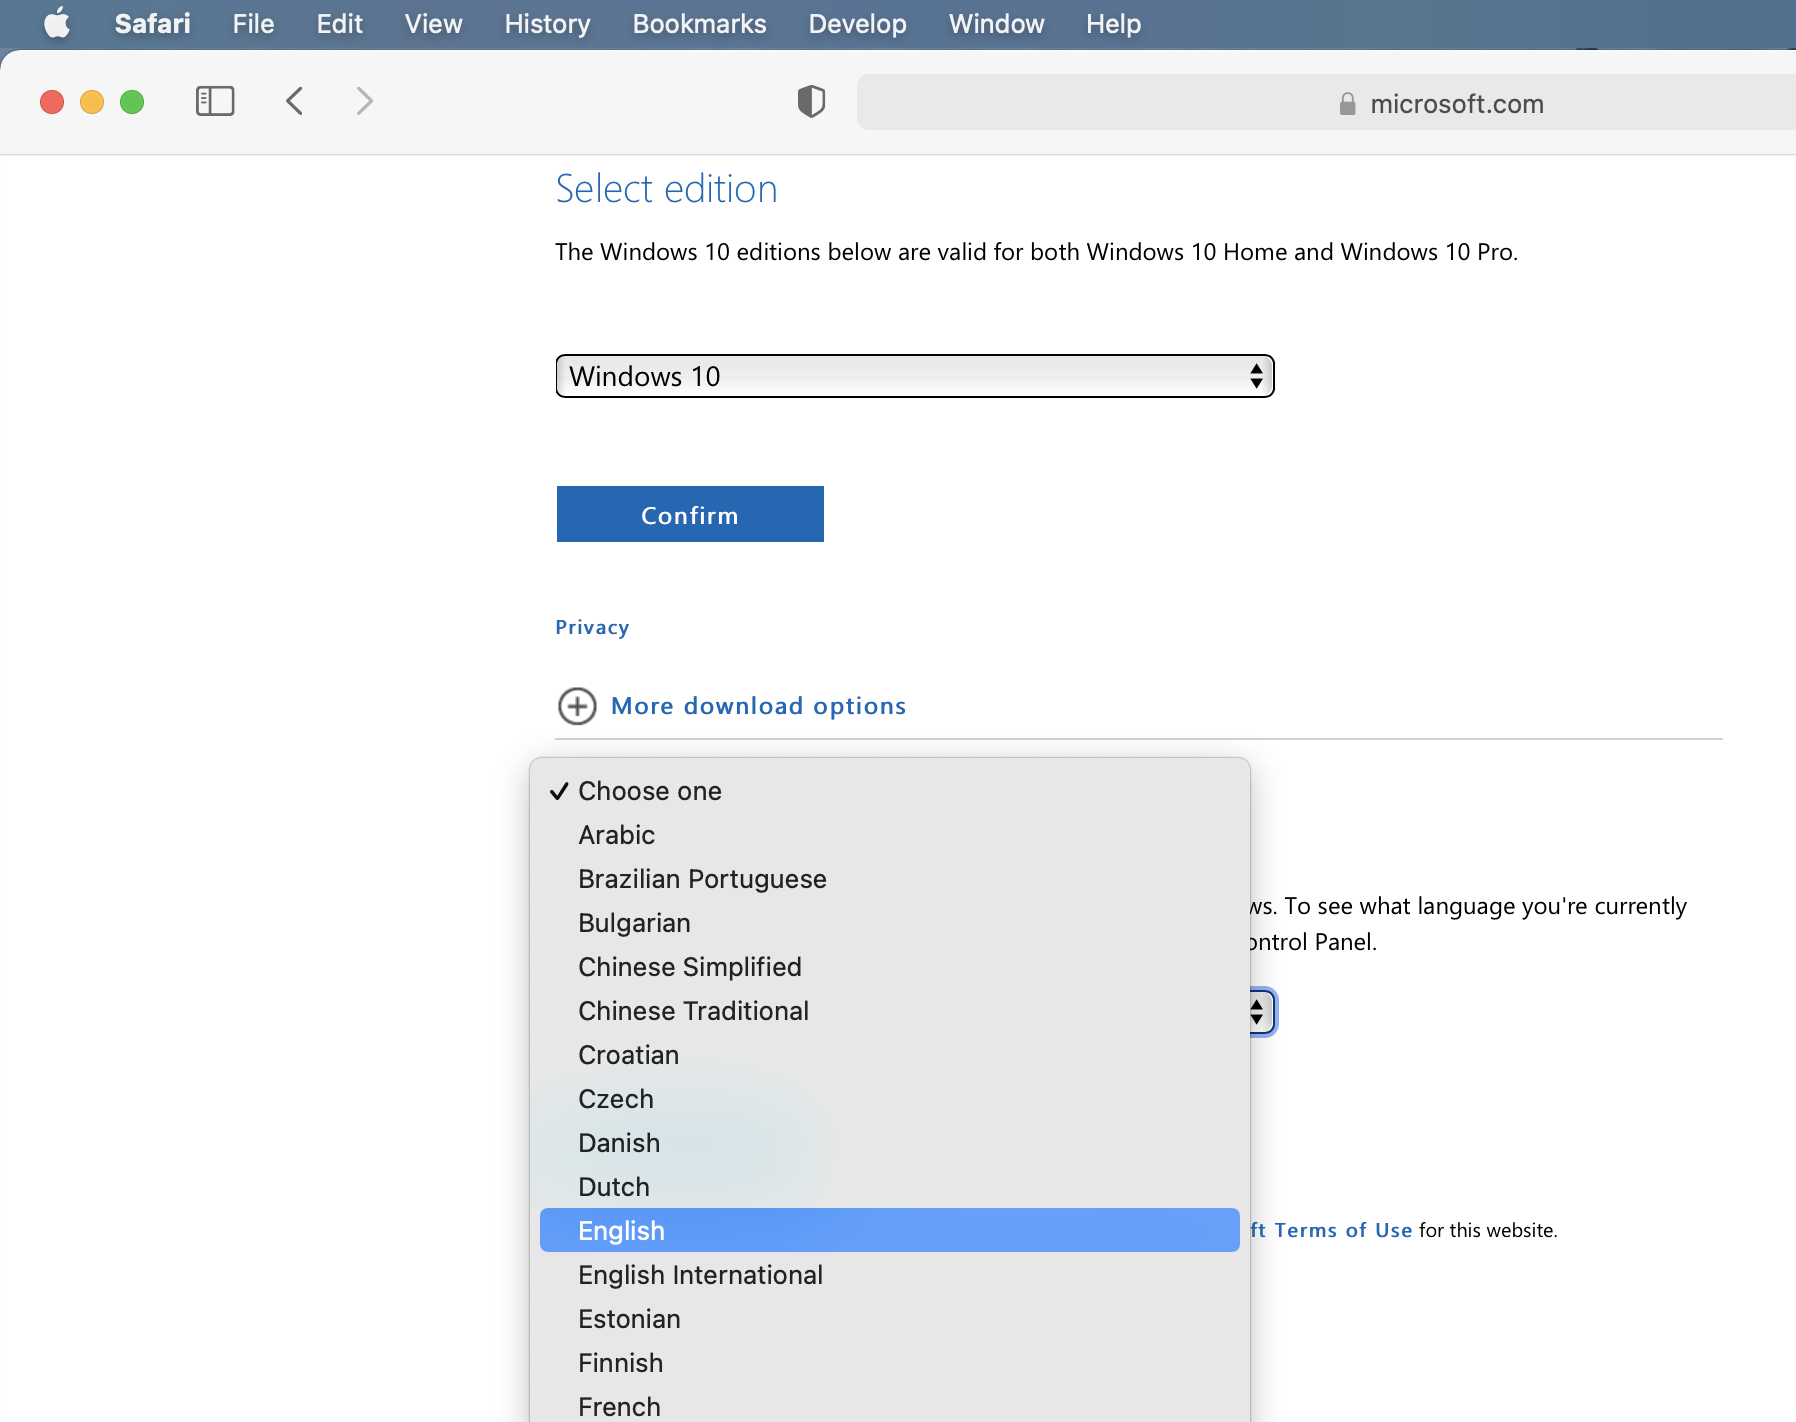1796x1422 pixels.
Task: Select Estonian from the list
Action: coord(890,1319)
